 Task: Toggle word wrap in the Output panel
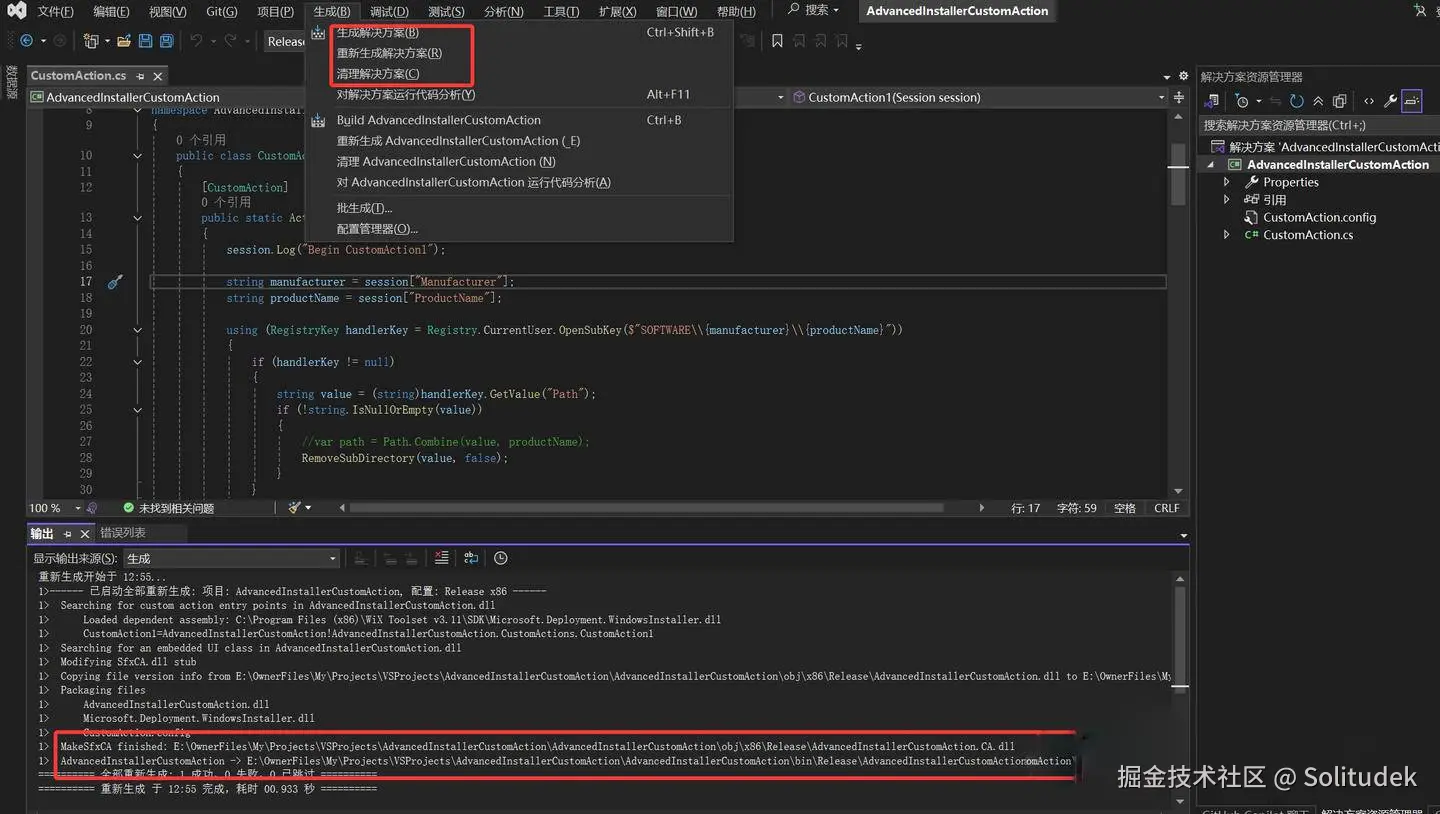point(471,558)
